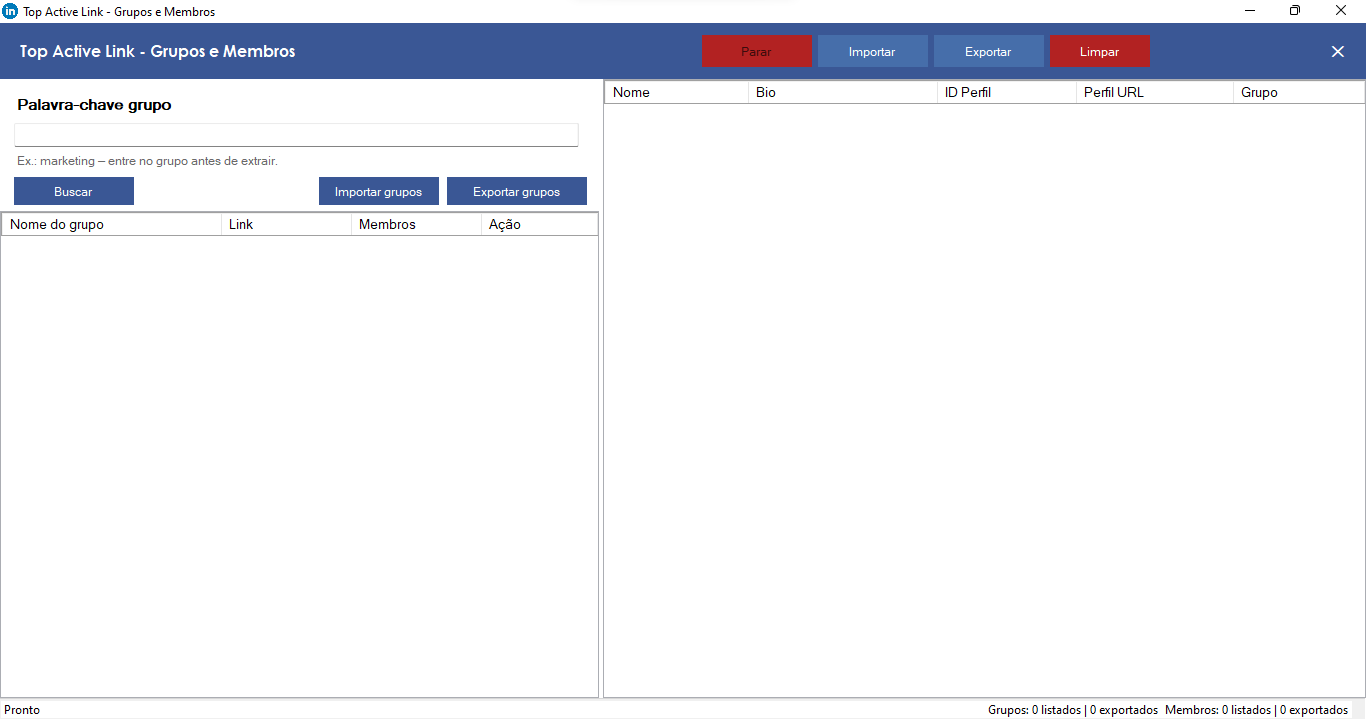
Task: Restore down the window
Action: pos(1295,11)
